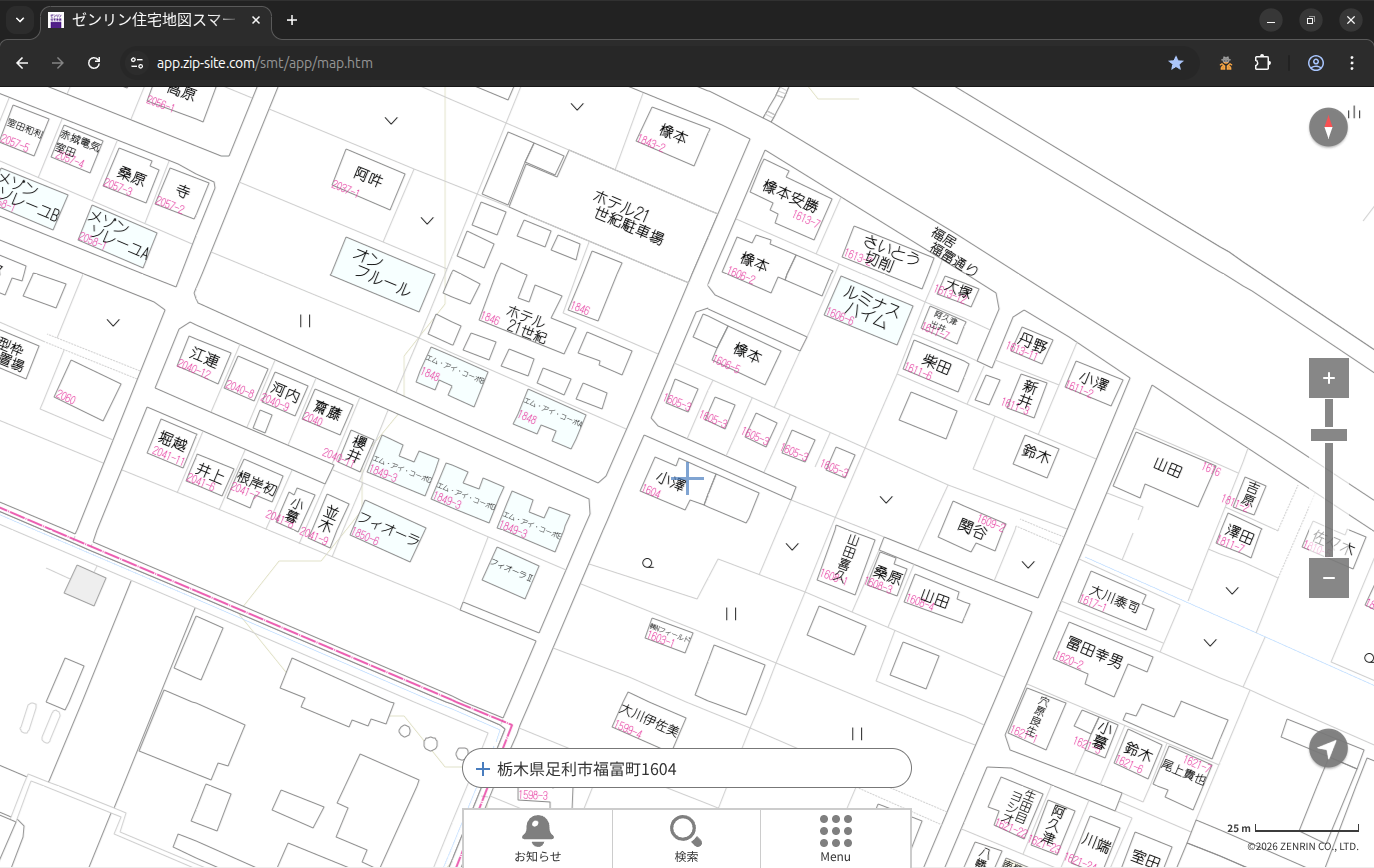Image resolution: width=1374 pixels, height=868 pixels.
Task: Open a new browser tab
Action: [292, 20]
